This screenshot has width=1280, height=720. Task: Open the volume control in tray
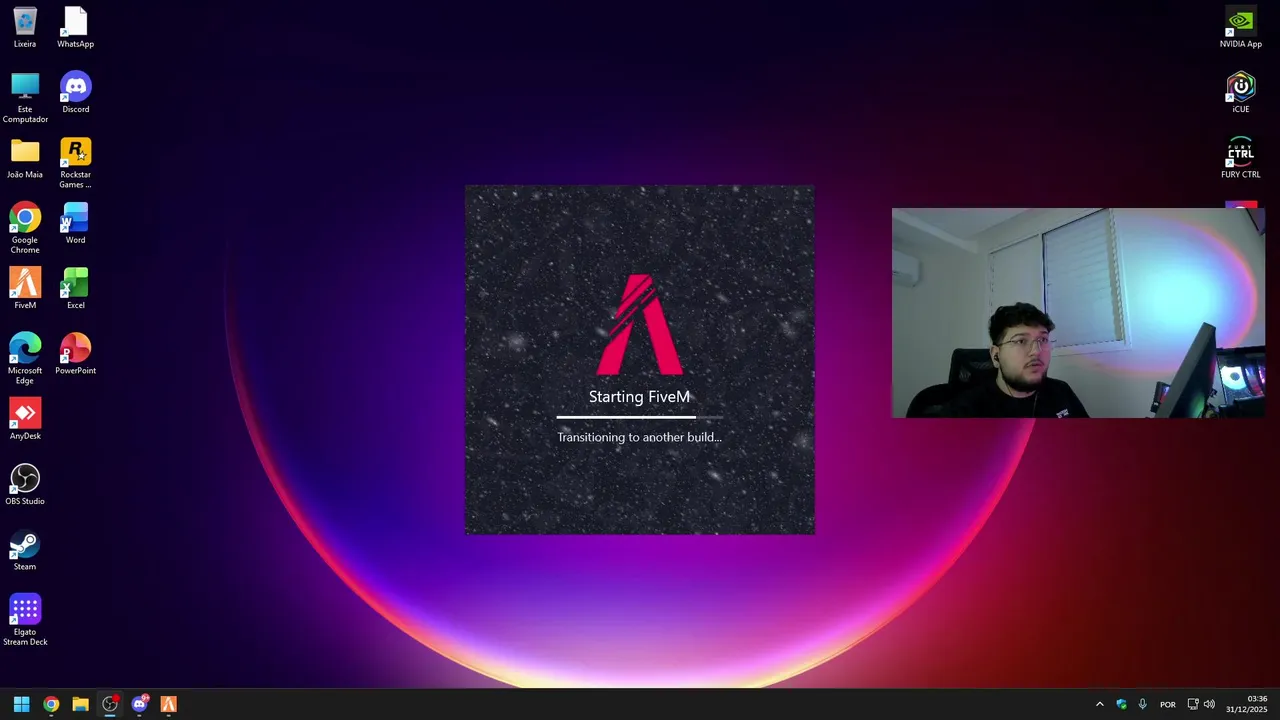tap(1209, 704)
